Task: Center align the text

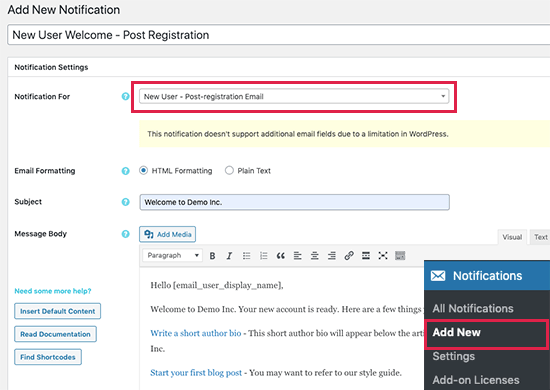Action: tap(315, 256)
